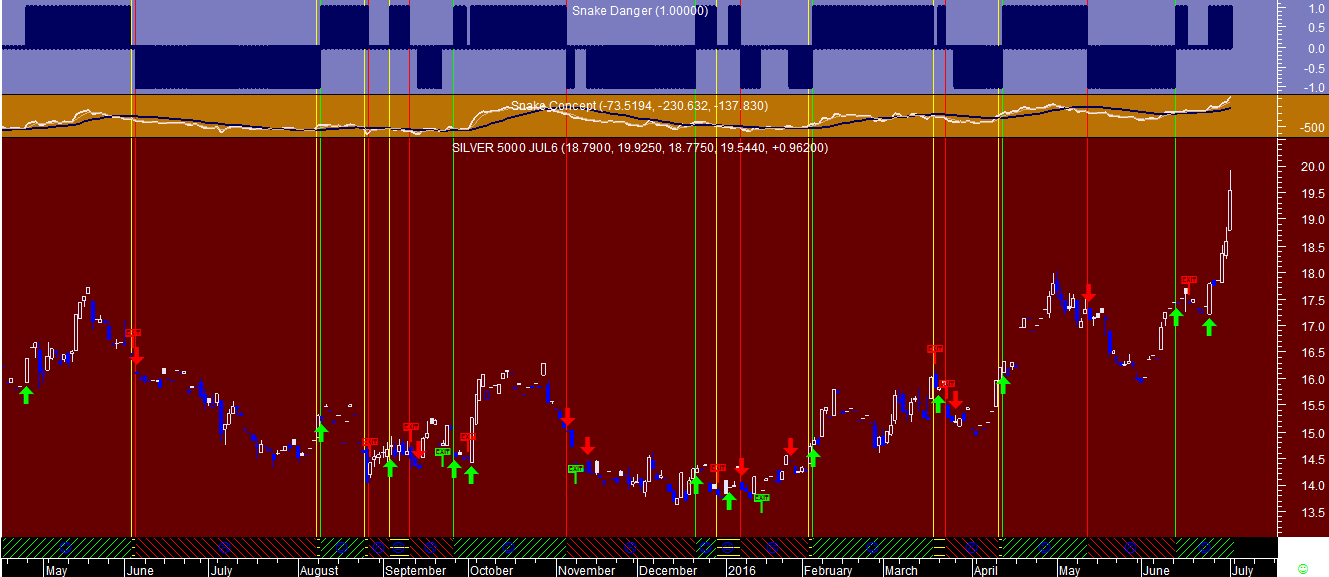Click the October label on time axis
This screenshot has width=1329, height=577.
[x=492, y=571]
